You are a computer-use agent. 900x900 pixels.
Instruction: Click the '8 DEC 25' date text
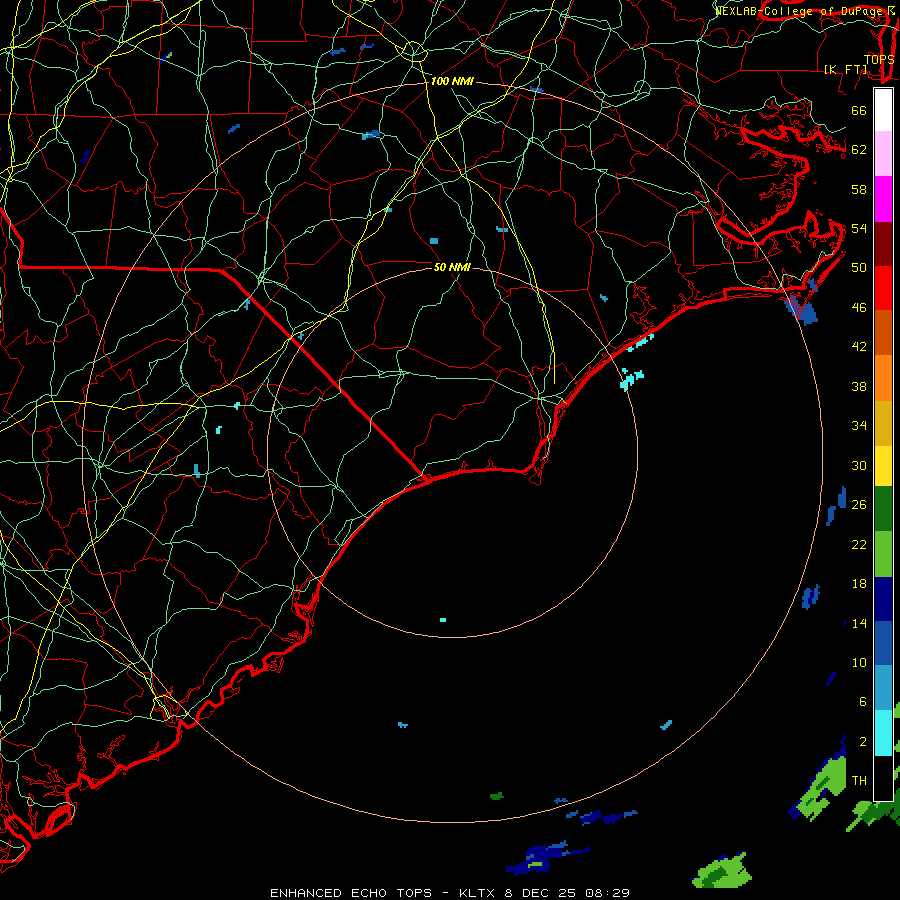pos(540,893)
